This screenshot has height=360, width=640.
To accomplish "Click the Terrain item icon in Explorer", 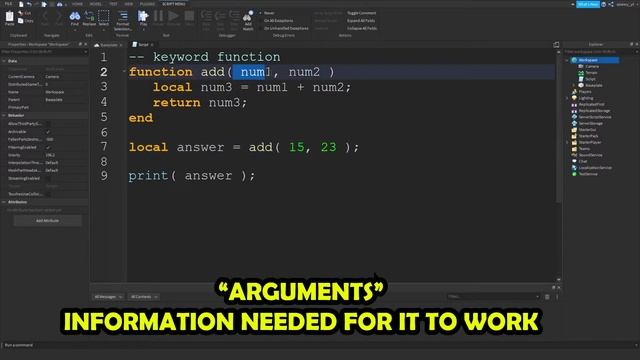I will (x=581, y=73).
